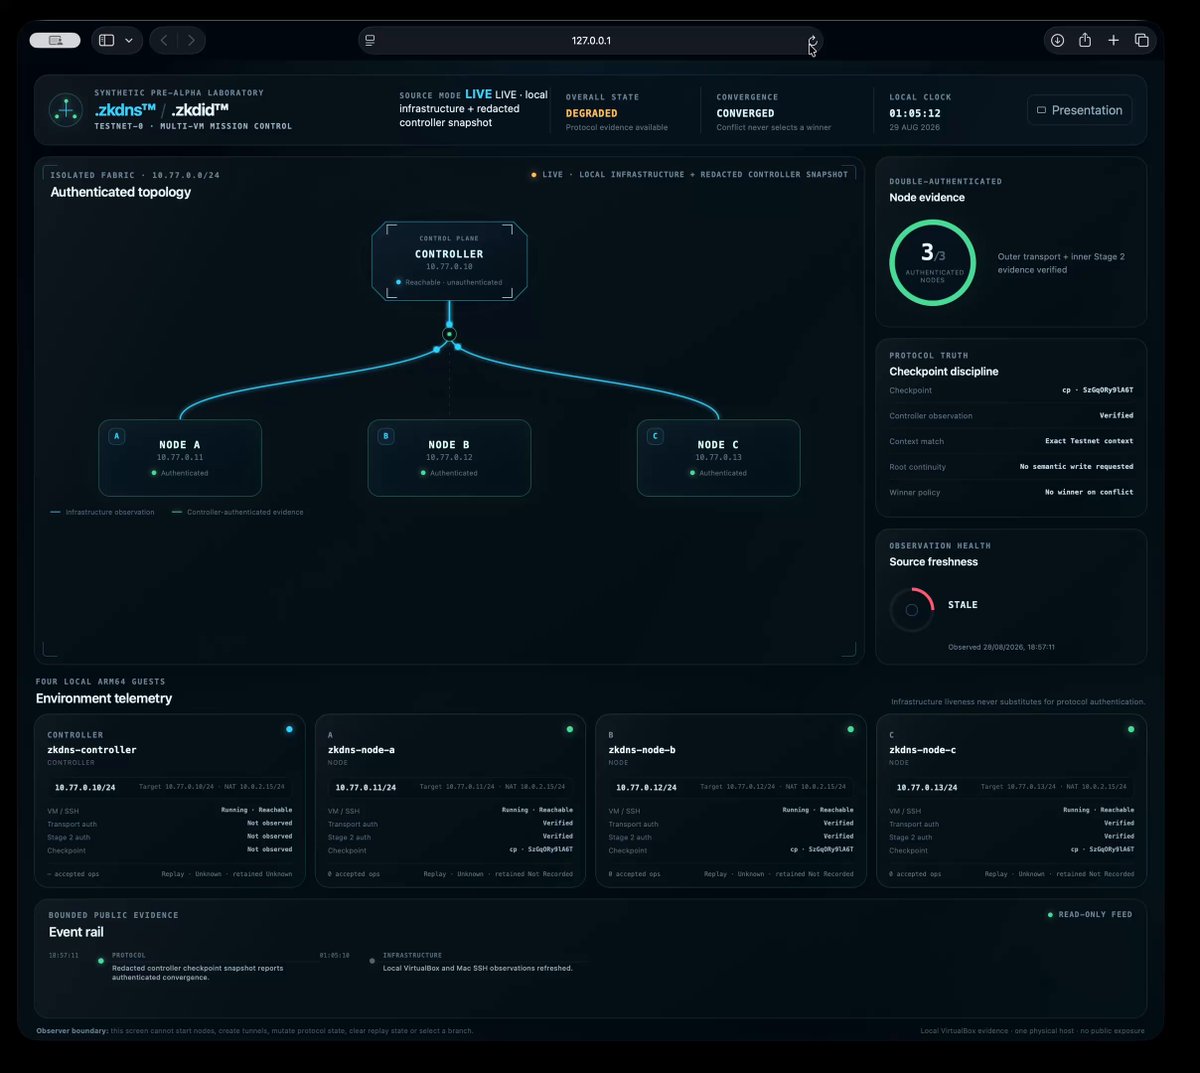Open the page menu icon in address bar
The image size is (1200, 1073).
point(370,40)
